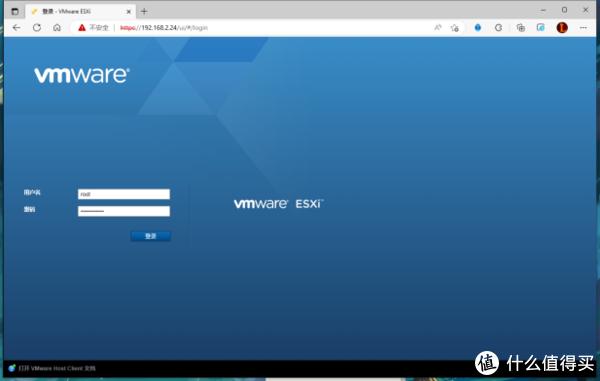Minimize the browser window
600x381 pixels.
[543, 10]
